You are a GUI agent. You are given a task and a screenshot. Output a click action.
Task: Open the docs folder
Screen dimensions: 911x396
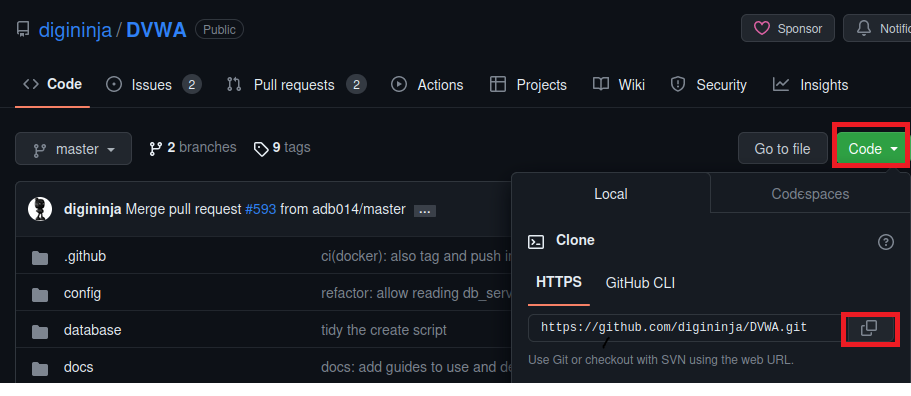point(78,368)
